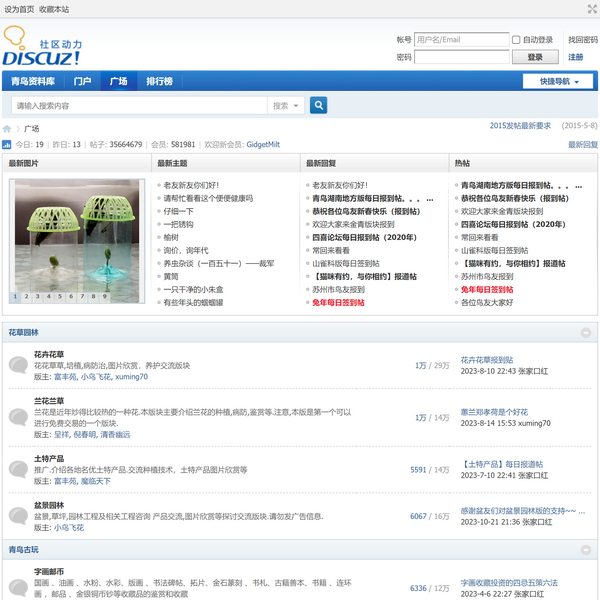
Task: Open the 排行榜 navigation tab
Action: click(159, 81)
